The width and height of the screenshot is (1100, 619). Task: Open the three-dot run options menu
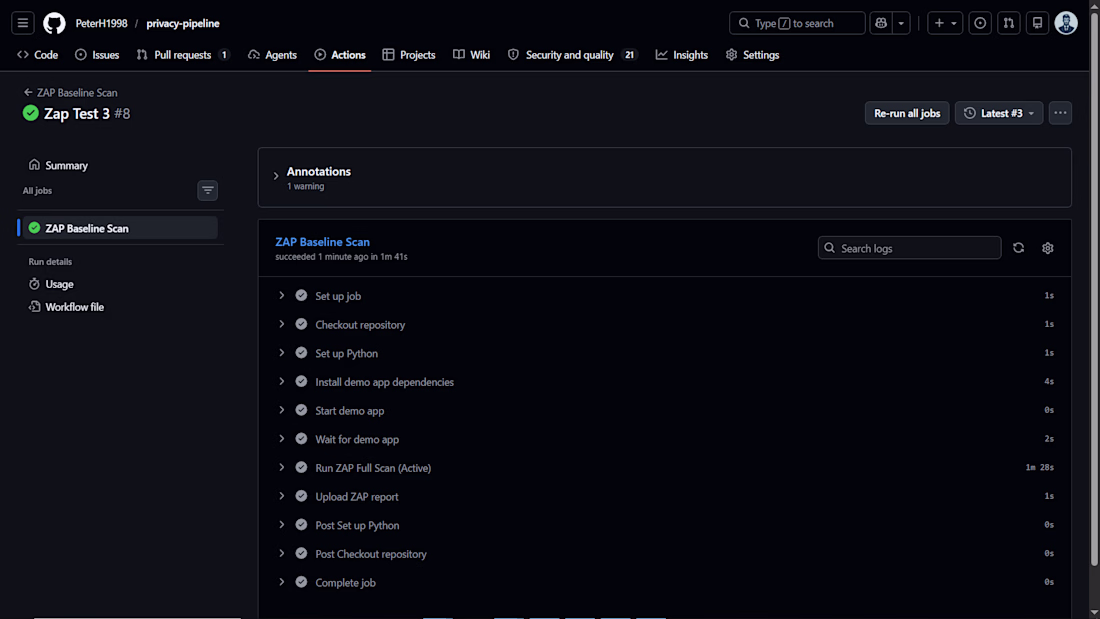(1060, 113)
